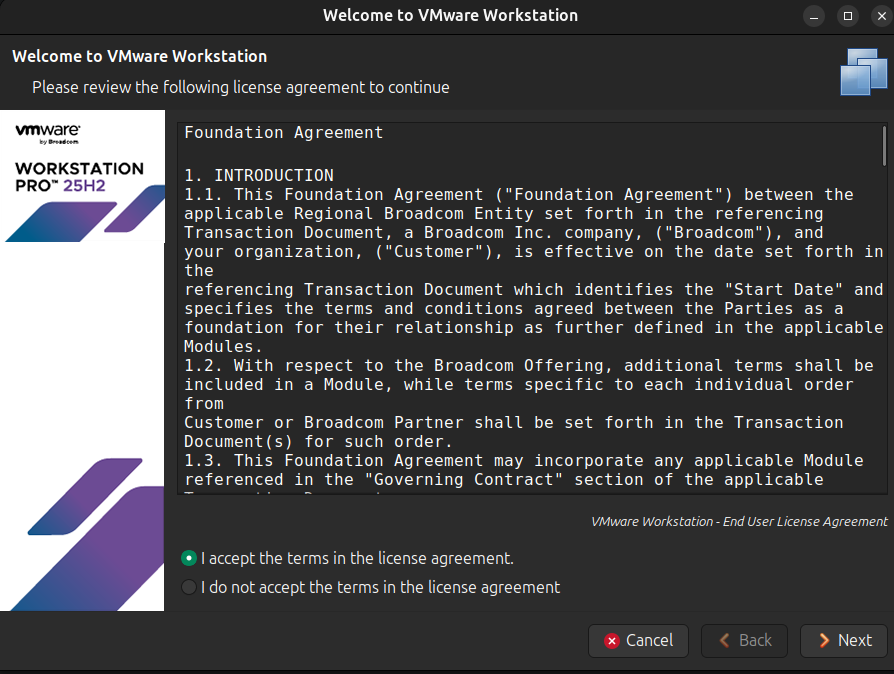Click the line starting "1.3. This Foundation Agreement"
The width and height of the screenshot is (894, 674).
pyautogui.click(x=523, y=461)
